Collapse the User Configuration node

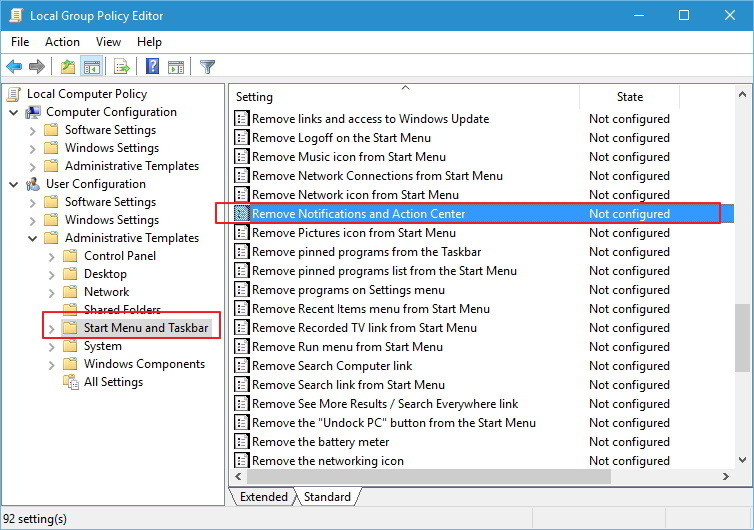coord(14,185)
